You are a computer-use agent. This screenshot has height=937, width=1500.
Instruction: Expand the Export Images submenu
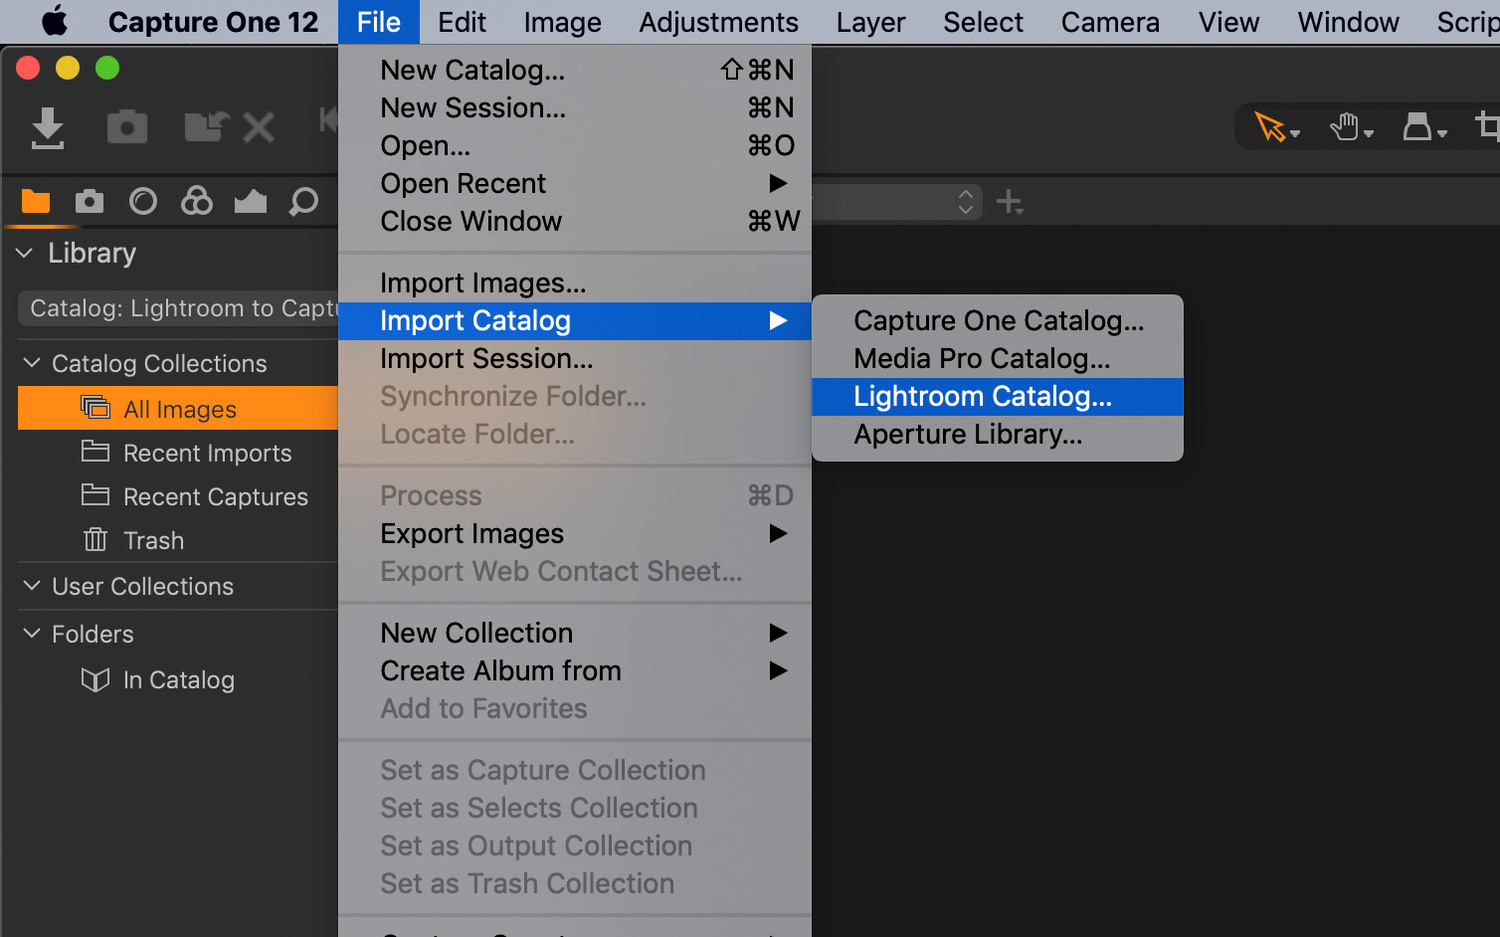click(574, 533)
